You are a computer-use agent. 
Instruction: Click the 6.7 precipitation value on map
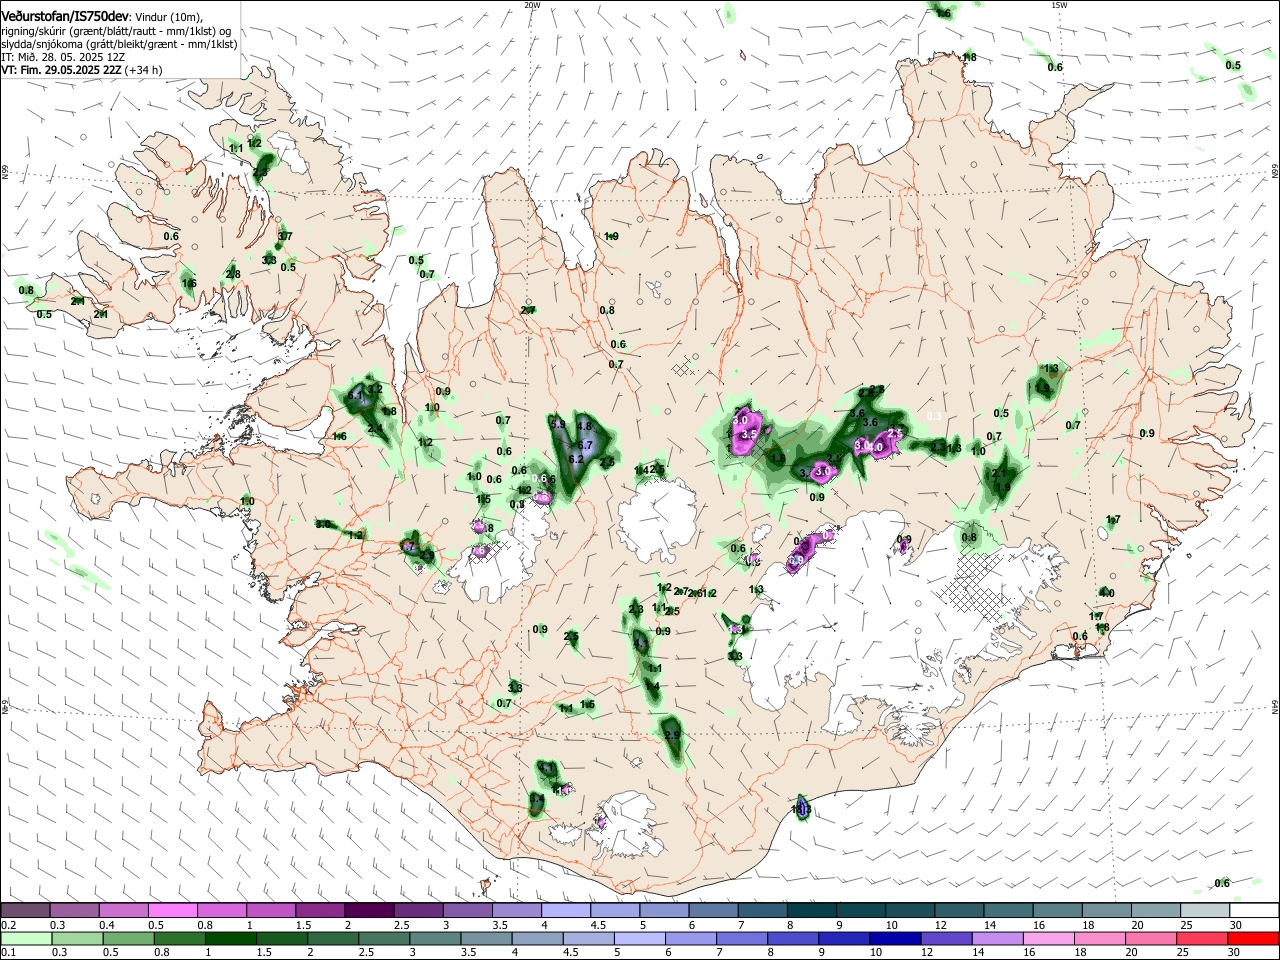(586, 445)
